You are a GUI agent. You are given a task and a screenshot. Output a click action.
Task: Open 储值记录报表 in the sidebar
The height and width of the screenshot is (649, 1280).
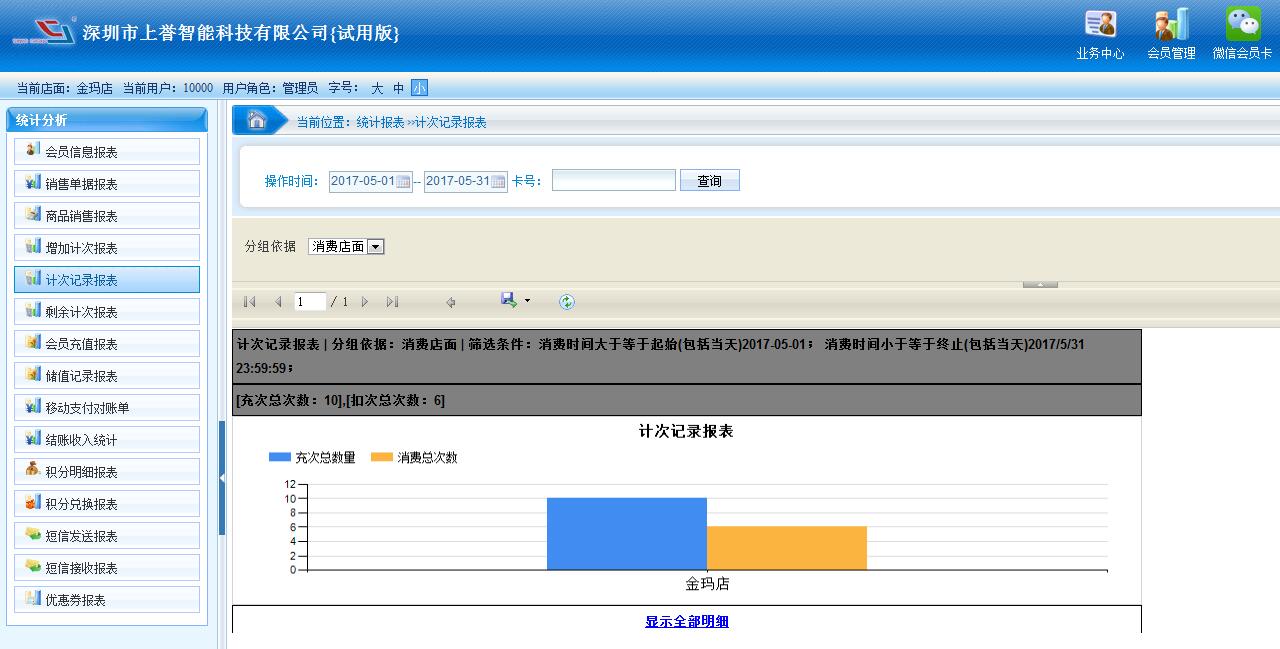pos(107,376)
